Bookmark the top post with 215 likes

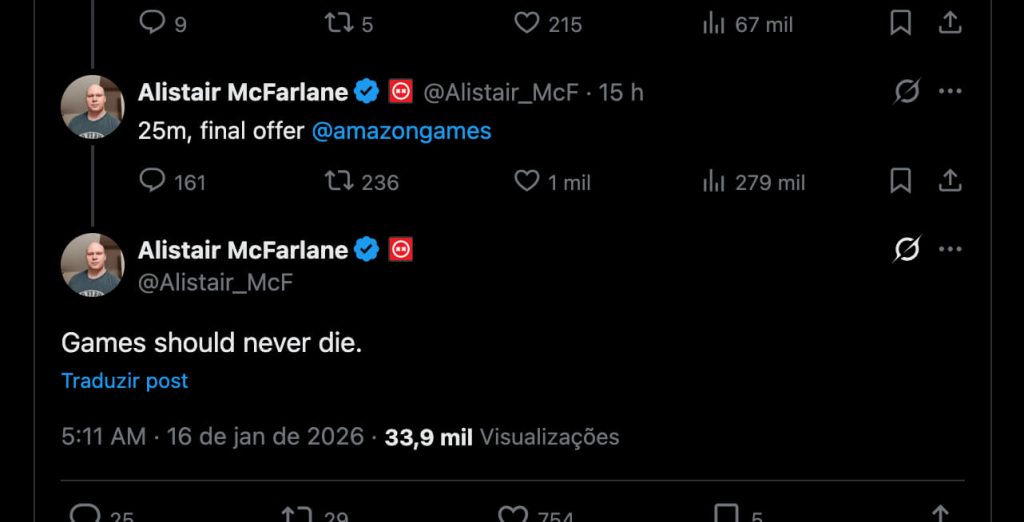(900, 23)
